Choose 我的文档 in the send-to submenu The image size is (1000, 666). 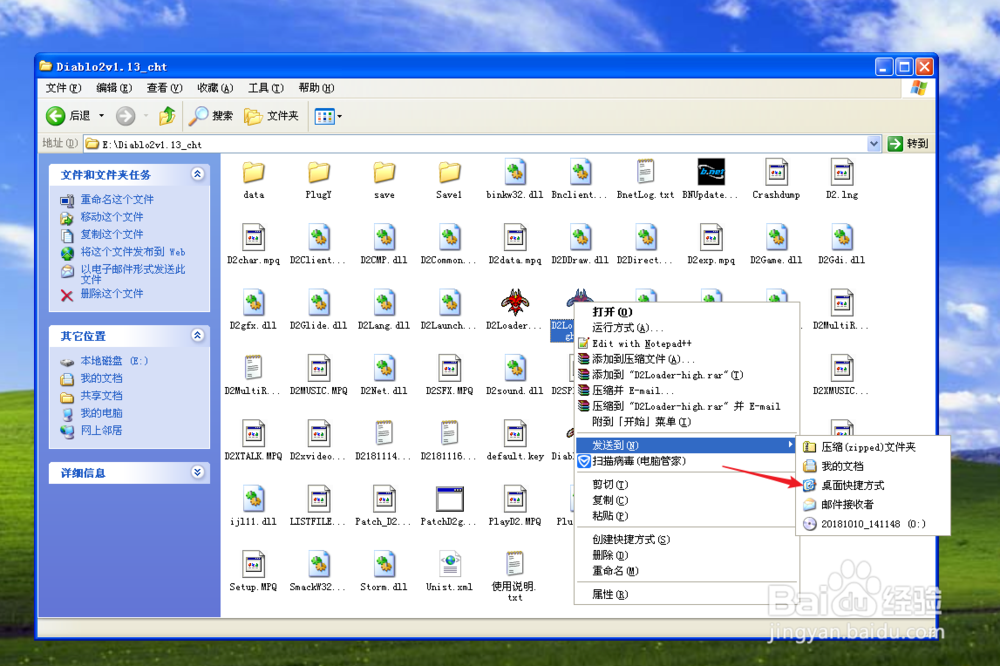pos(873,466)
